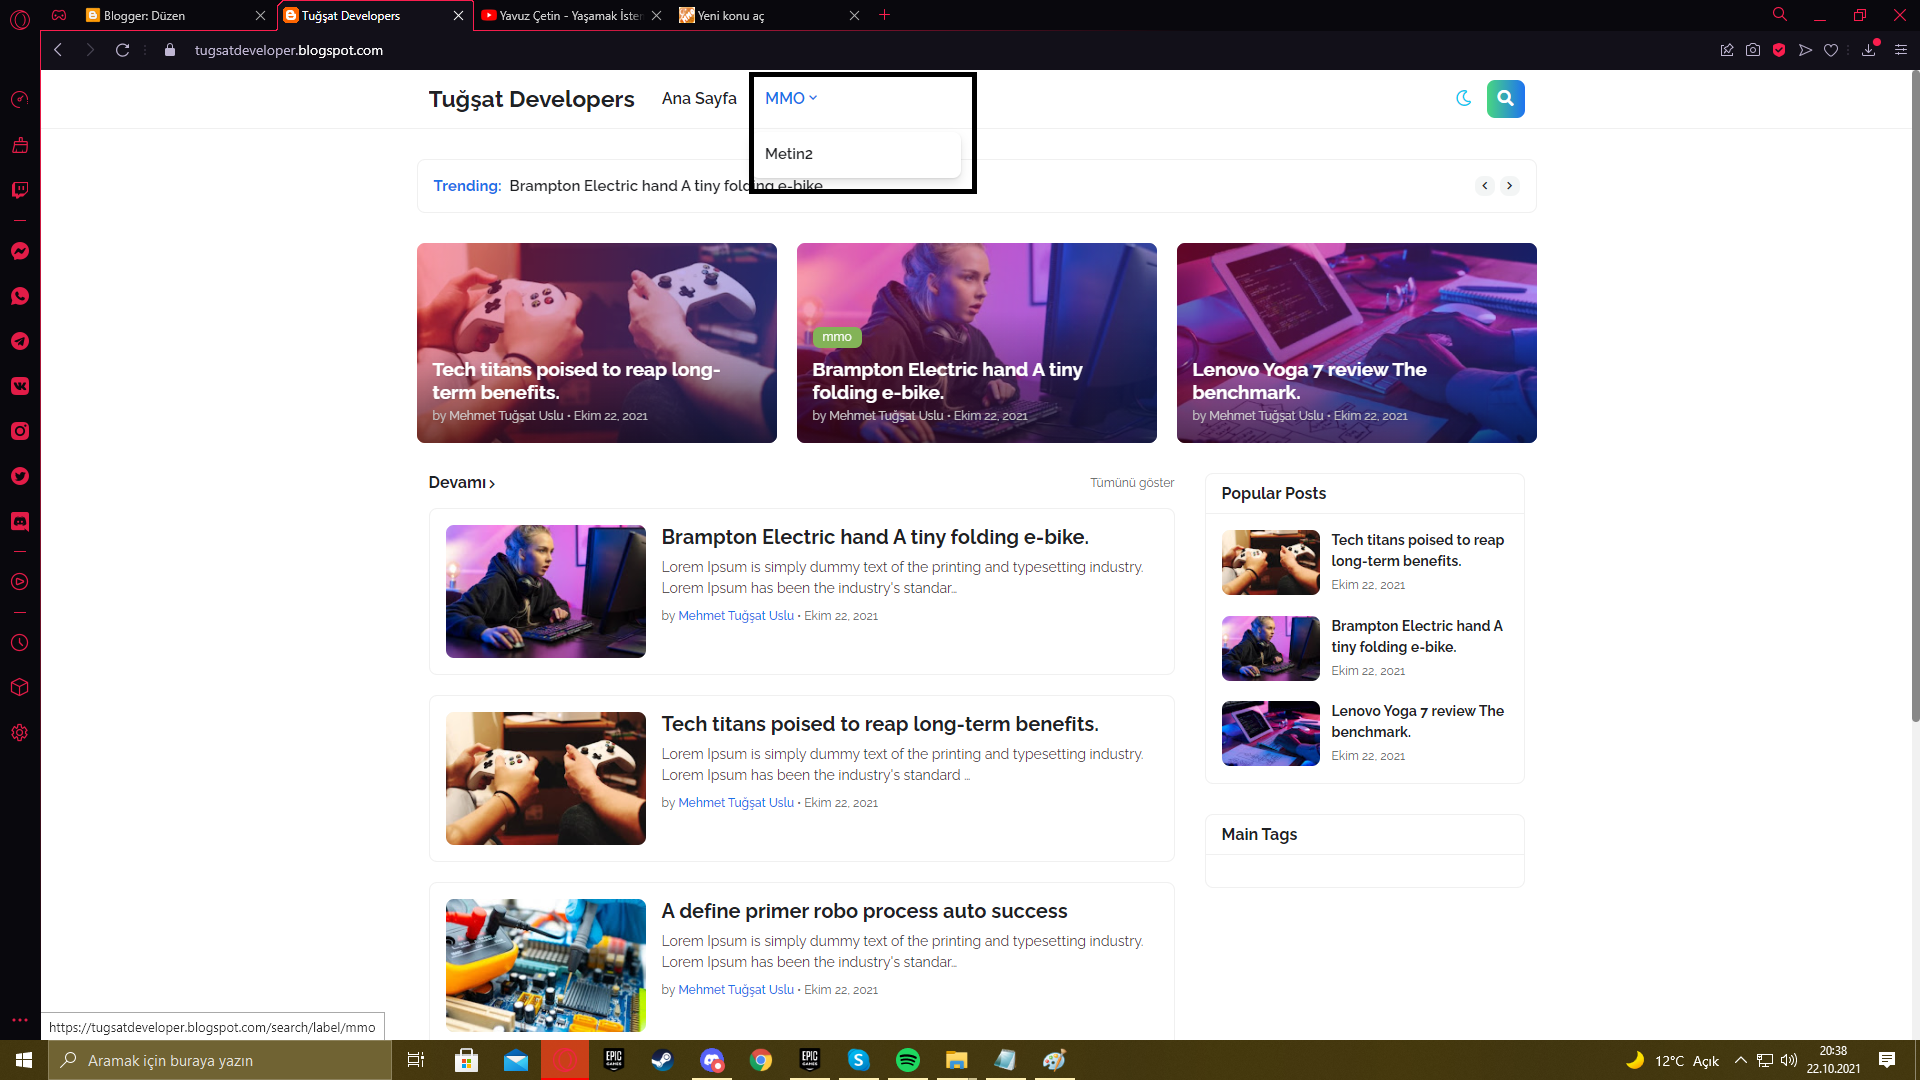
Task: Click the Tümünü göster link
Action: coord(1132,482)
